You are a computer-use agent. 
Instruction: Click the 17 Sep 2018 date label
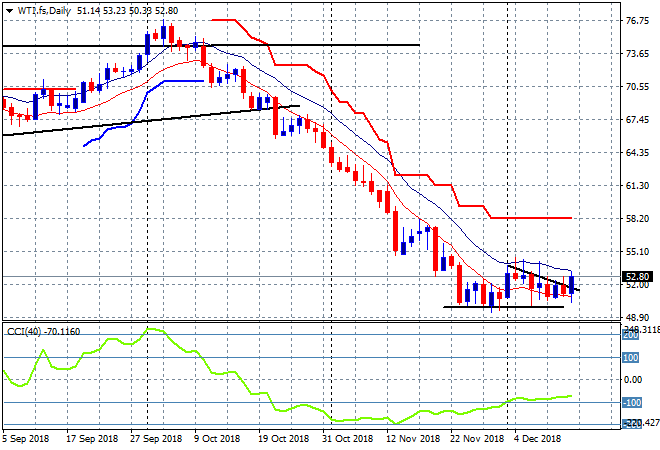92,439
